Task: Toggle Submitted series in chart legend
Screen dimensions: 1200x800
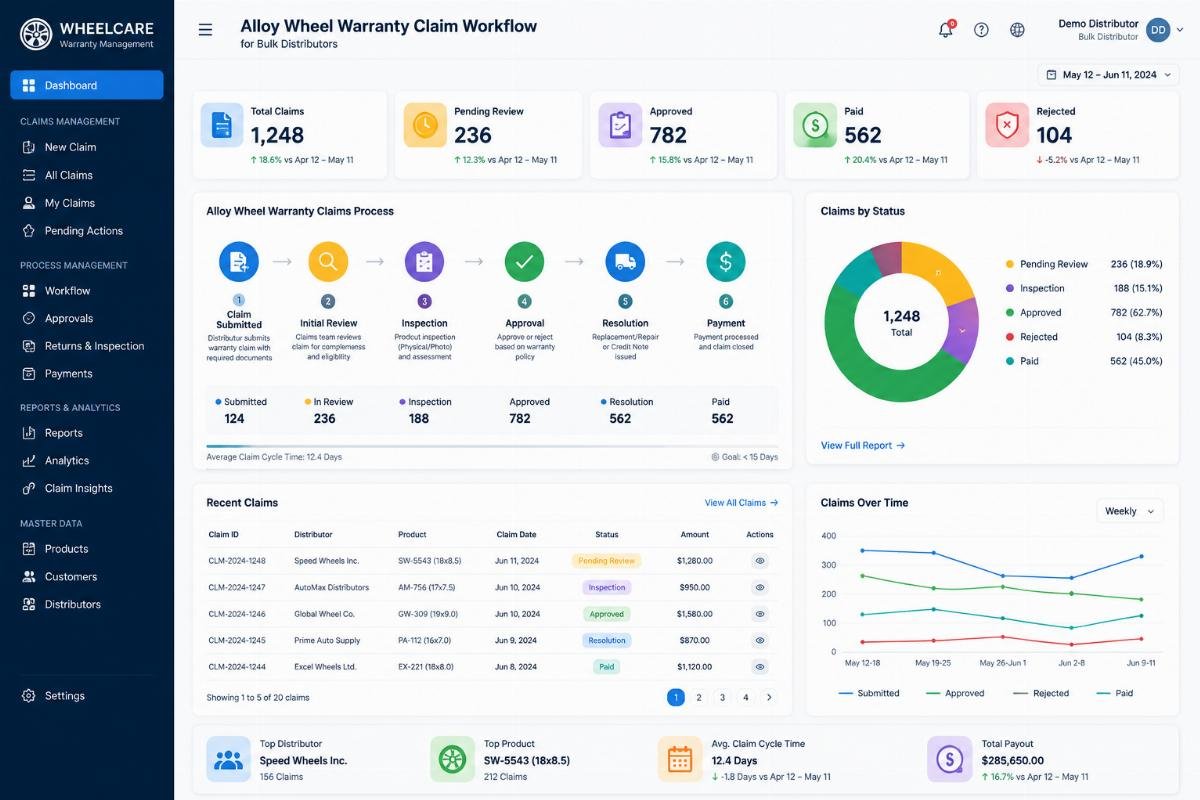Action: (x=869, y=693)
